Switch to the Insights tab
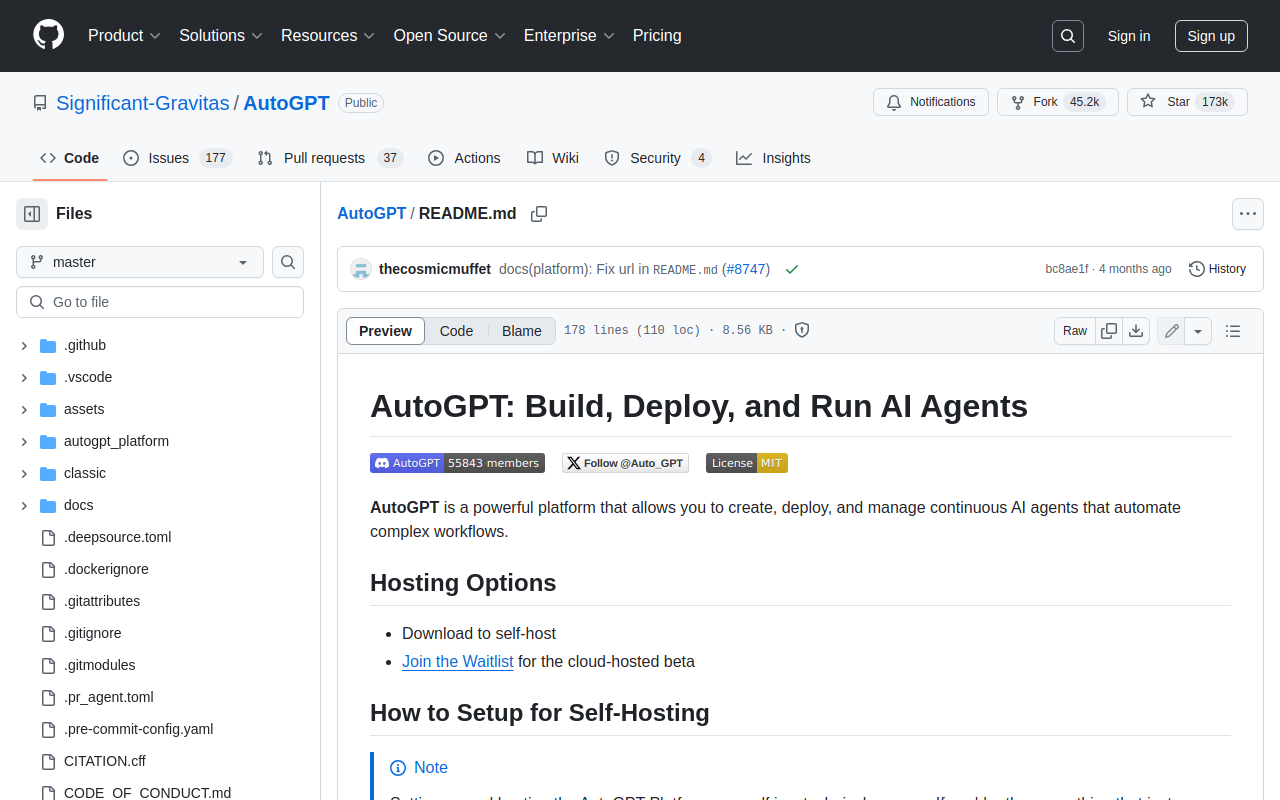This screenshot has height=800, width=1280. click(x=773, y=158)
